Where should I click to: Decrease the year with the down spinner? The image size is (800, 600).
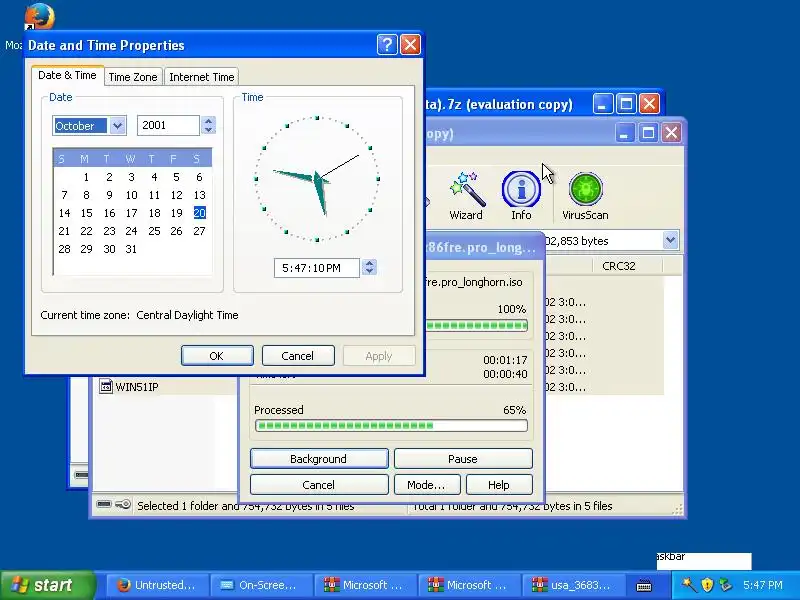click(208, 130)
